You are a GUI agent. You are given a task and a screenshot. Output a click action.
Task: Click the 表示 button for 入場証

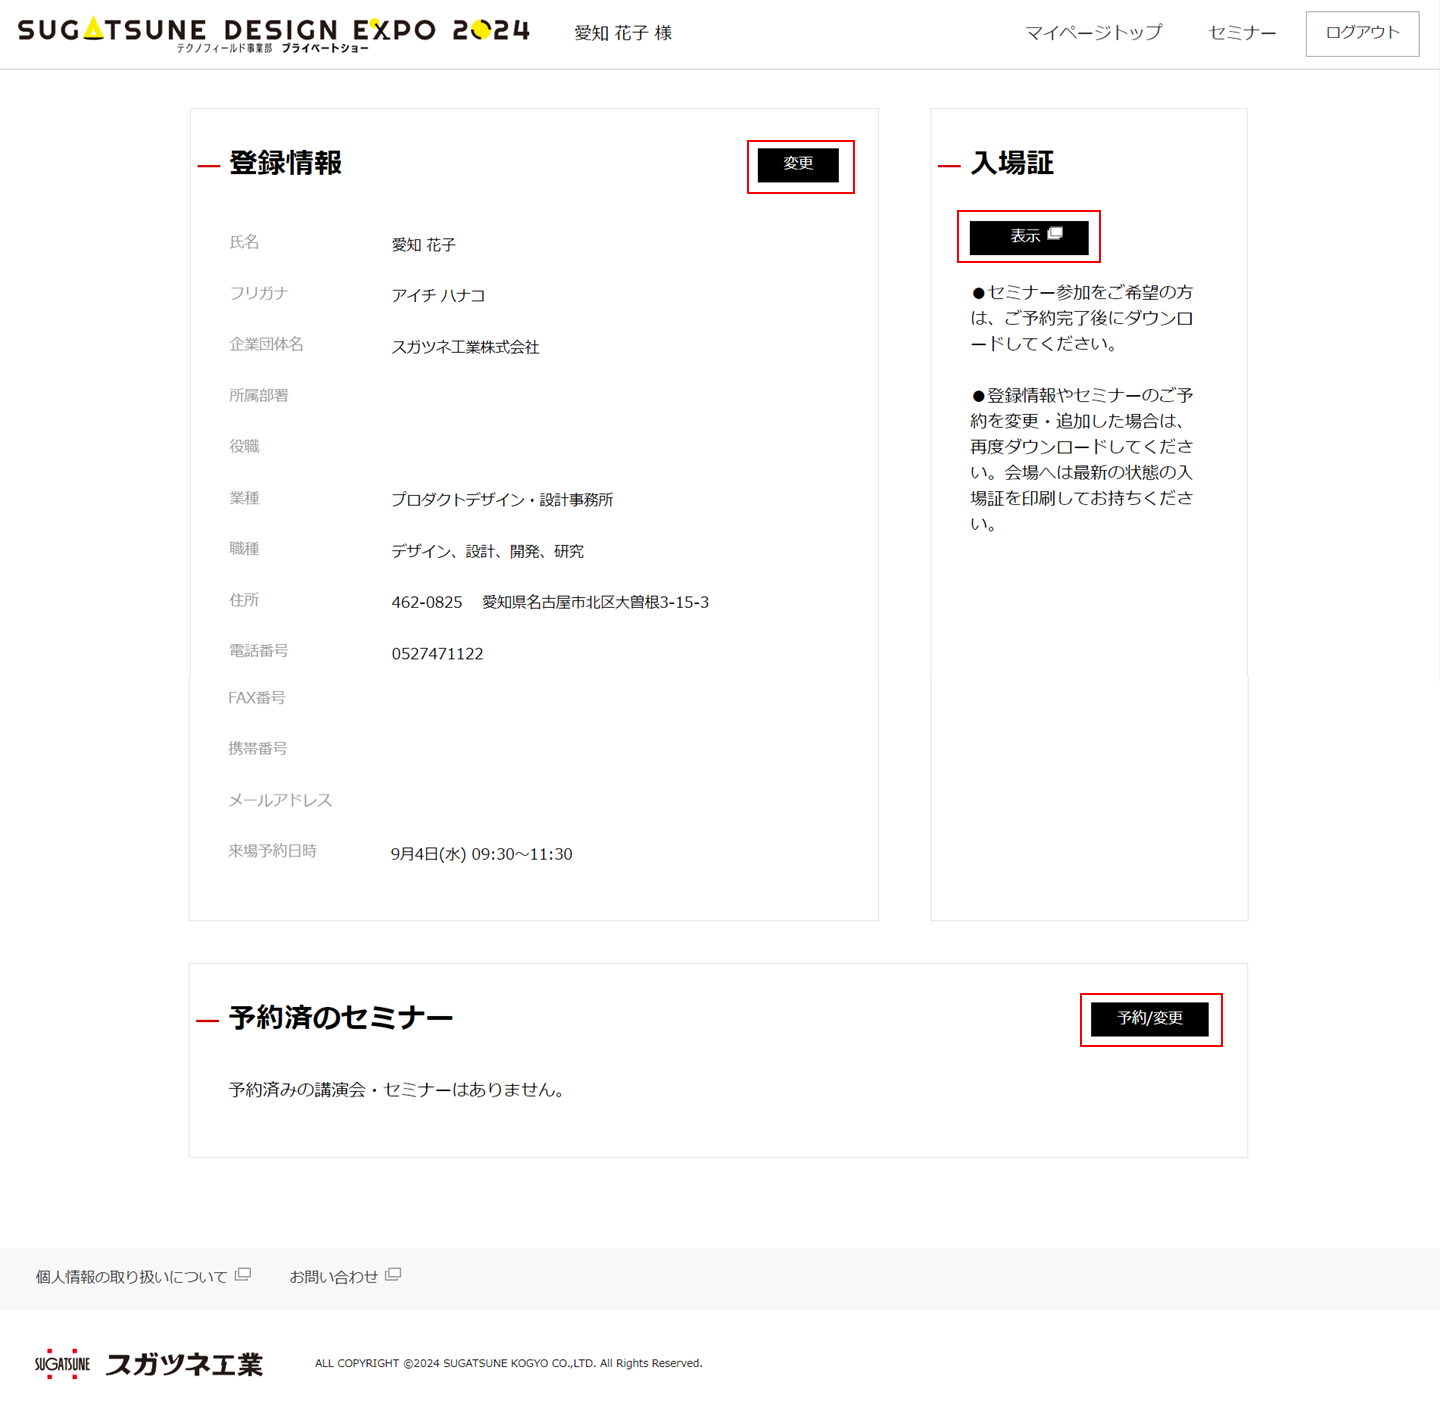1029,237
